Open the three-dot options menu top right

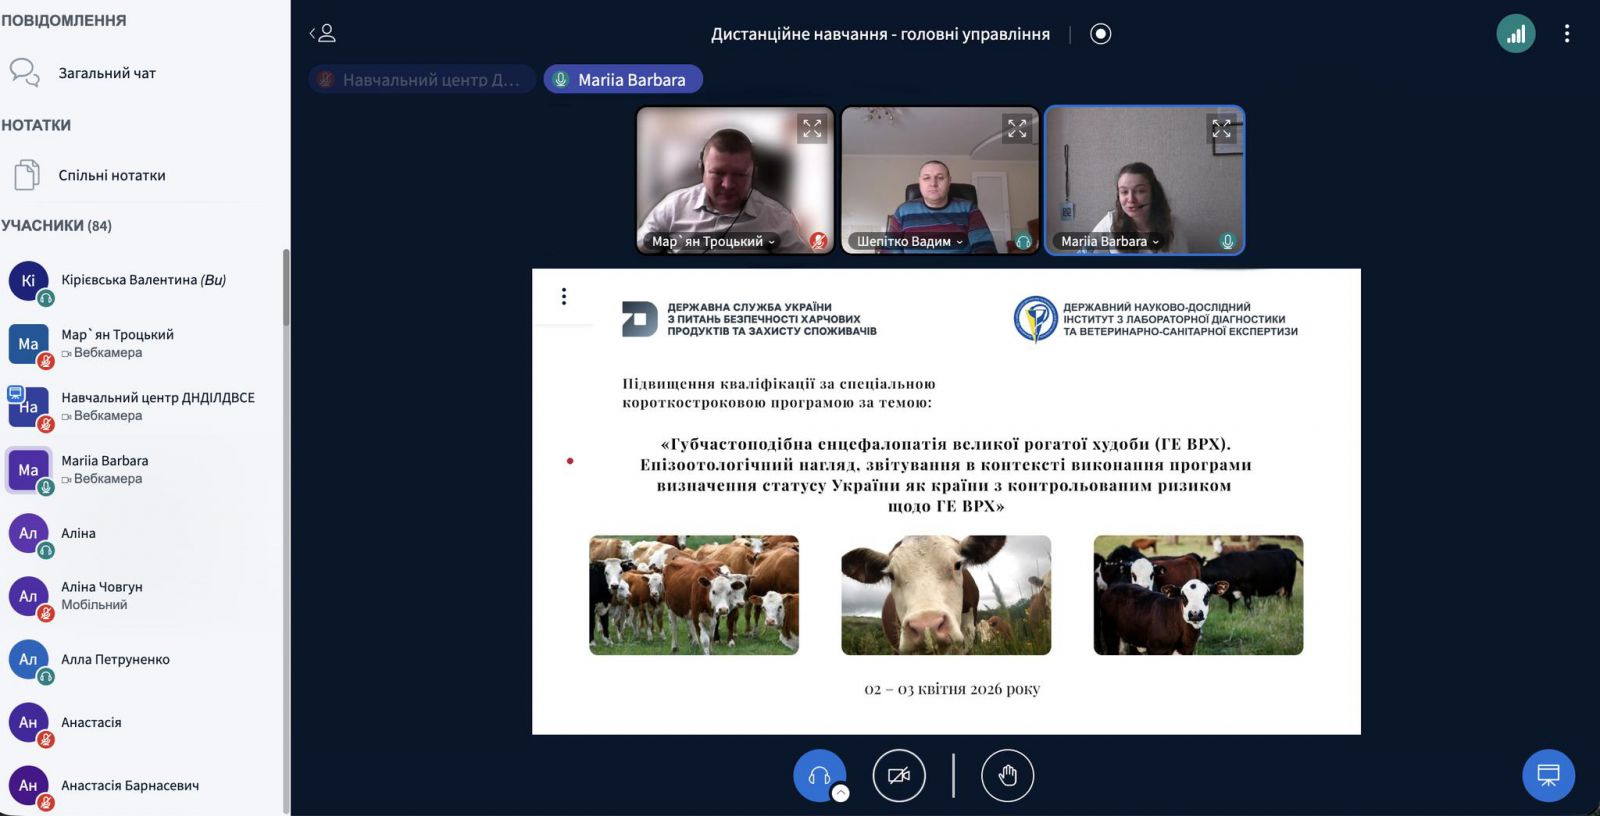tap(1566, 34)
